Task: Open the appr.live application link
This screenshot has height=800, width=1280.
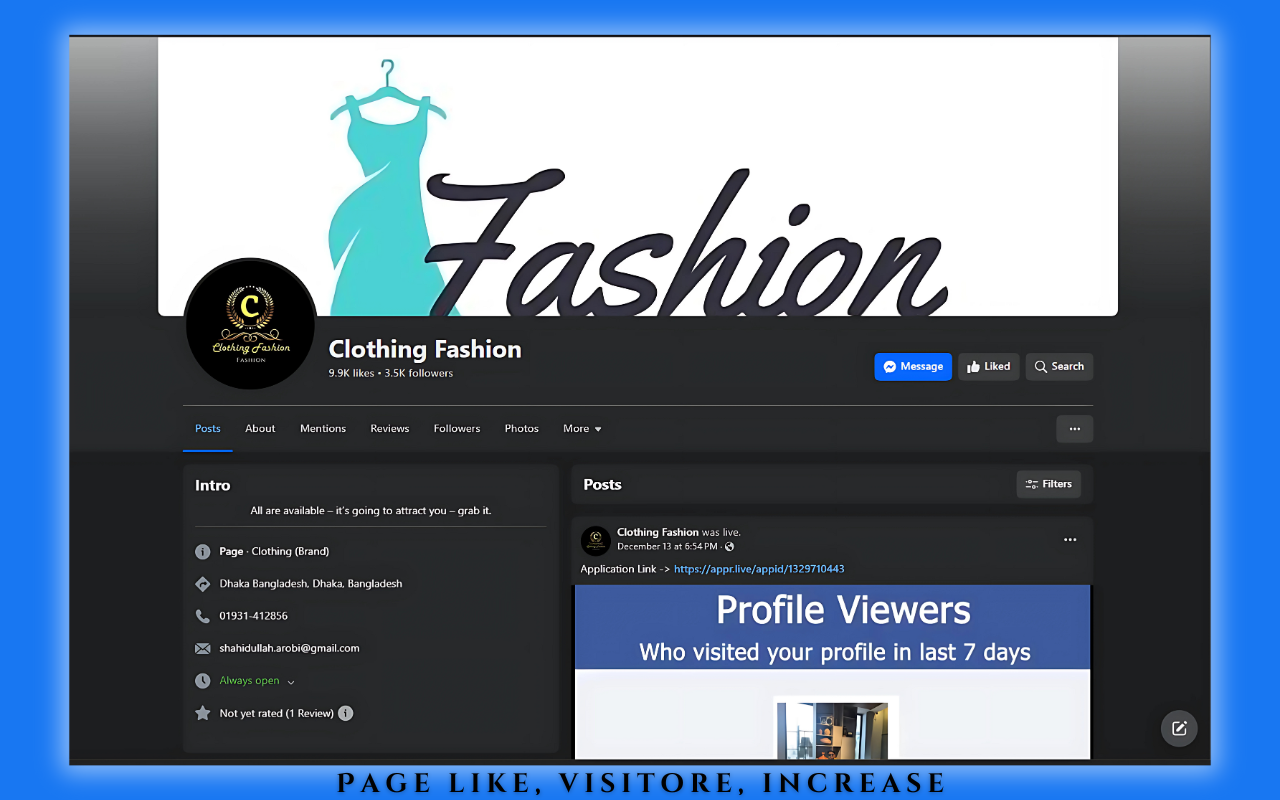Action: click(759, 569)
